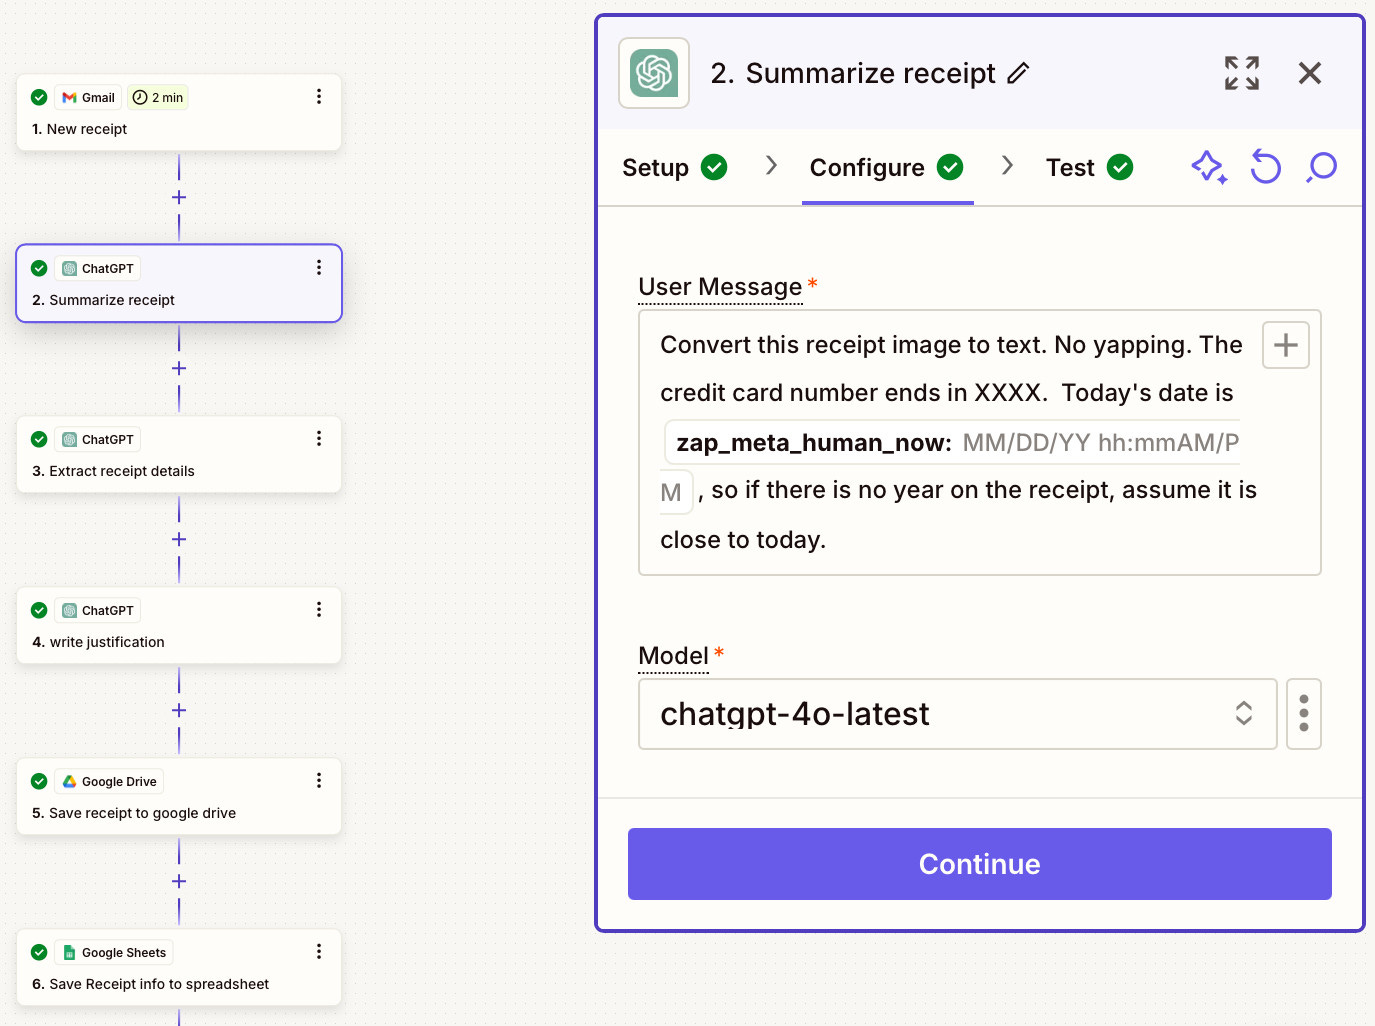Close the Summarize receipt panel
Image resolution: width=1375 pixels, height=1026 pixels.
click(1310, 73)
